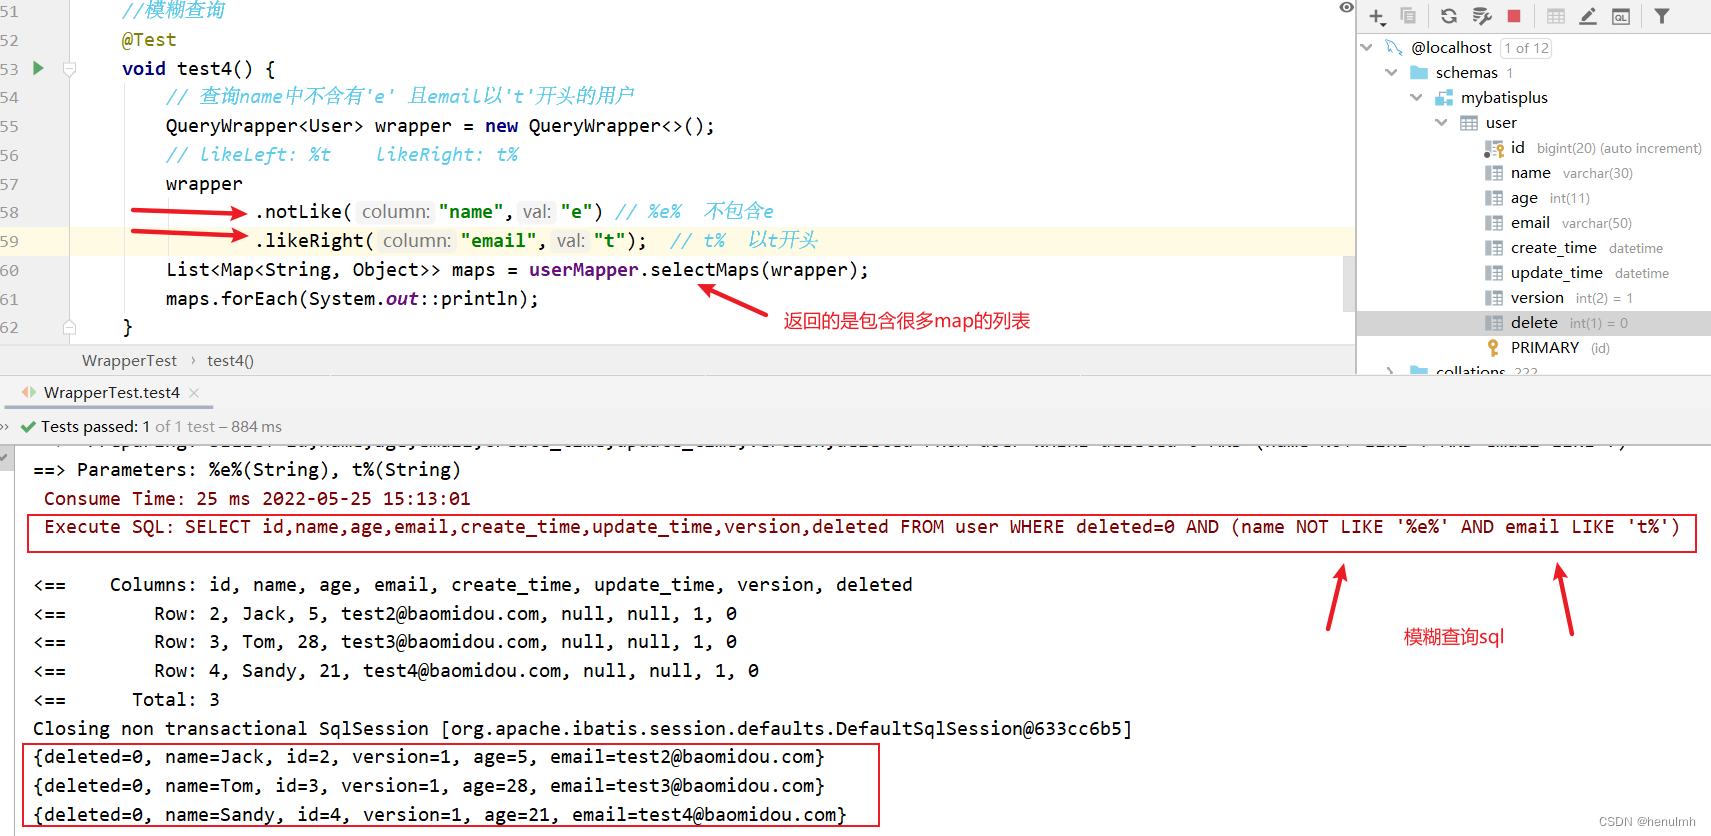The width and height of the screenshot is (1711, 836).
Task: Select the schemas tree row
Action: pyautogui.click(x=1533, y=72)
